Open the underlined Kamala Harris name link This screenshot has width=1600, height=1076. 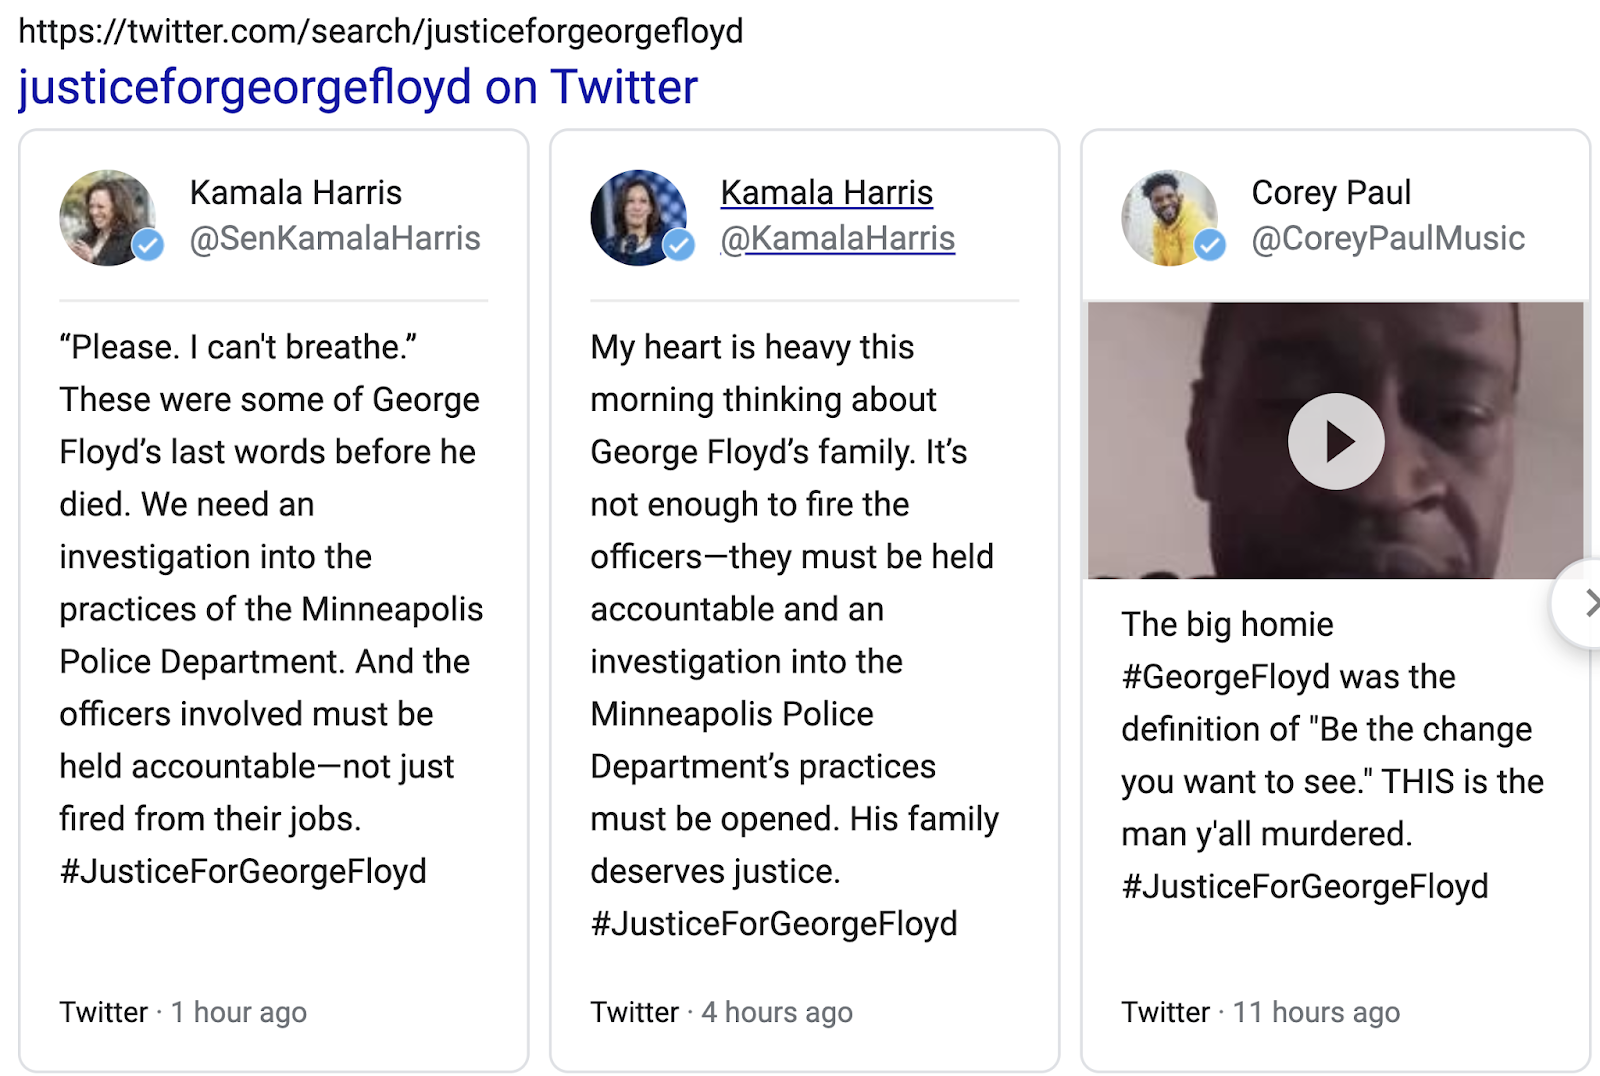(827, 192)
